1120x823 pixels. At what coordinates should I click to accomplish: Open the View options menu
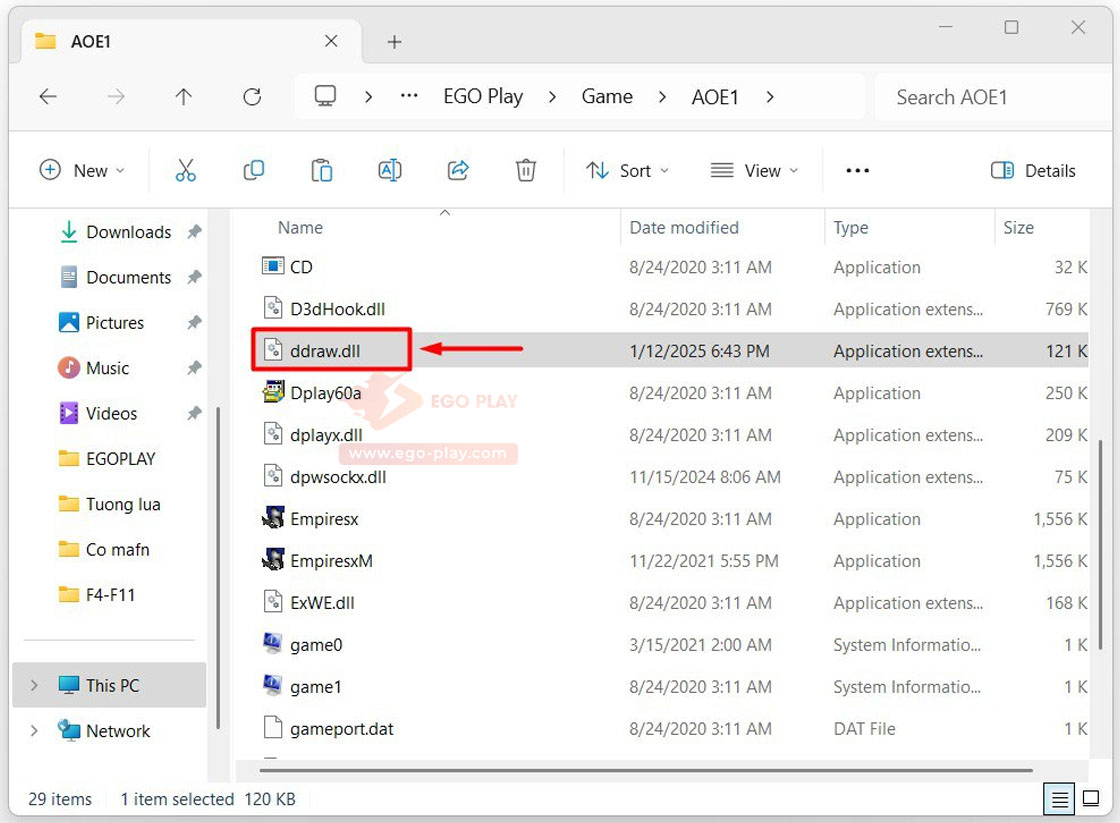click(x=755, y=171)
